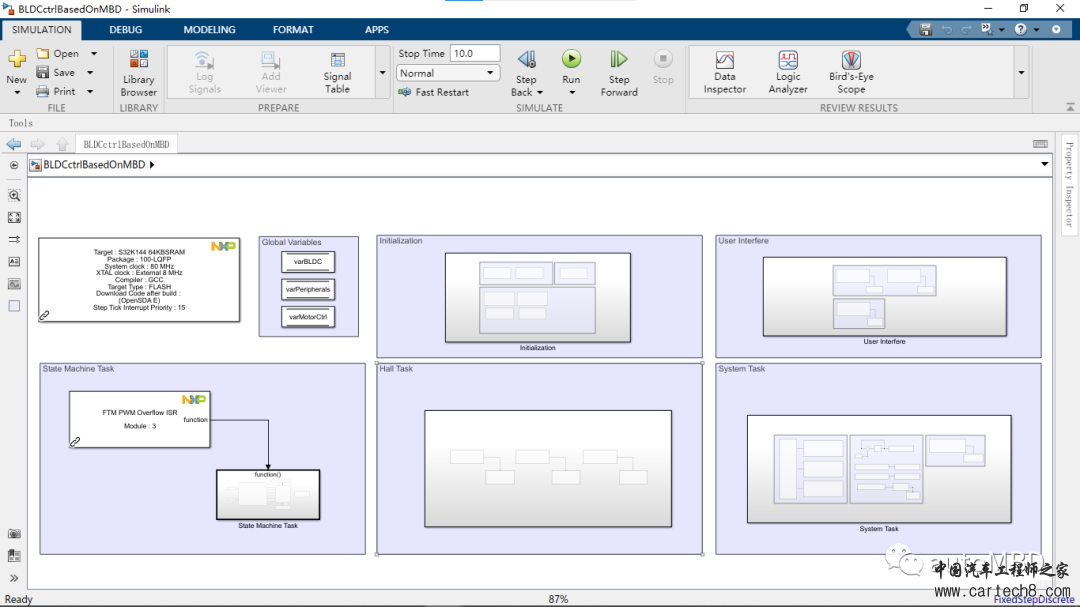Select the Initialization subsystem block
Screen dimensions: 1080x607
538,297
